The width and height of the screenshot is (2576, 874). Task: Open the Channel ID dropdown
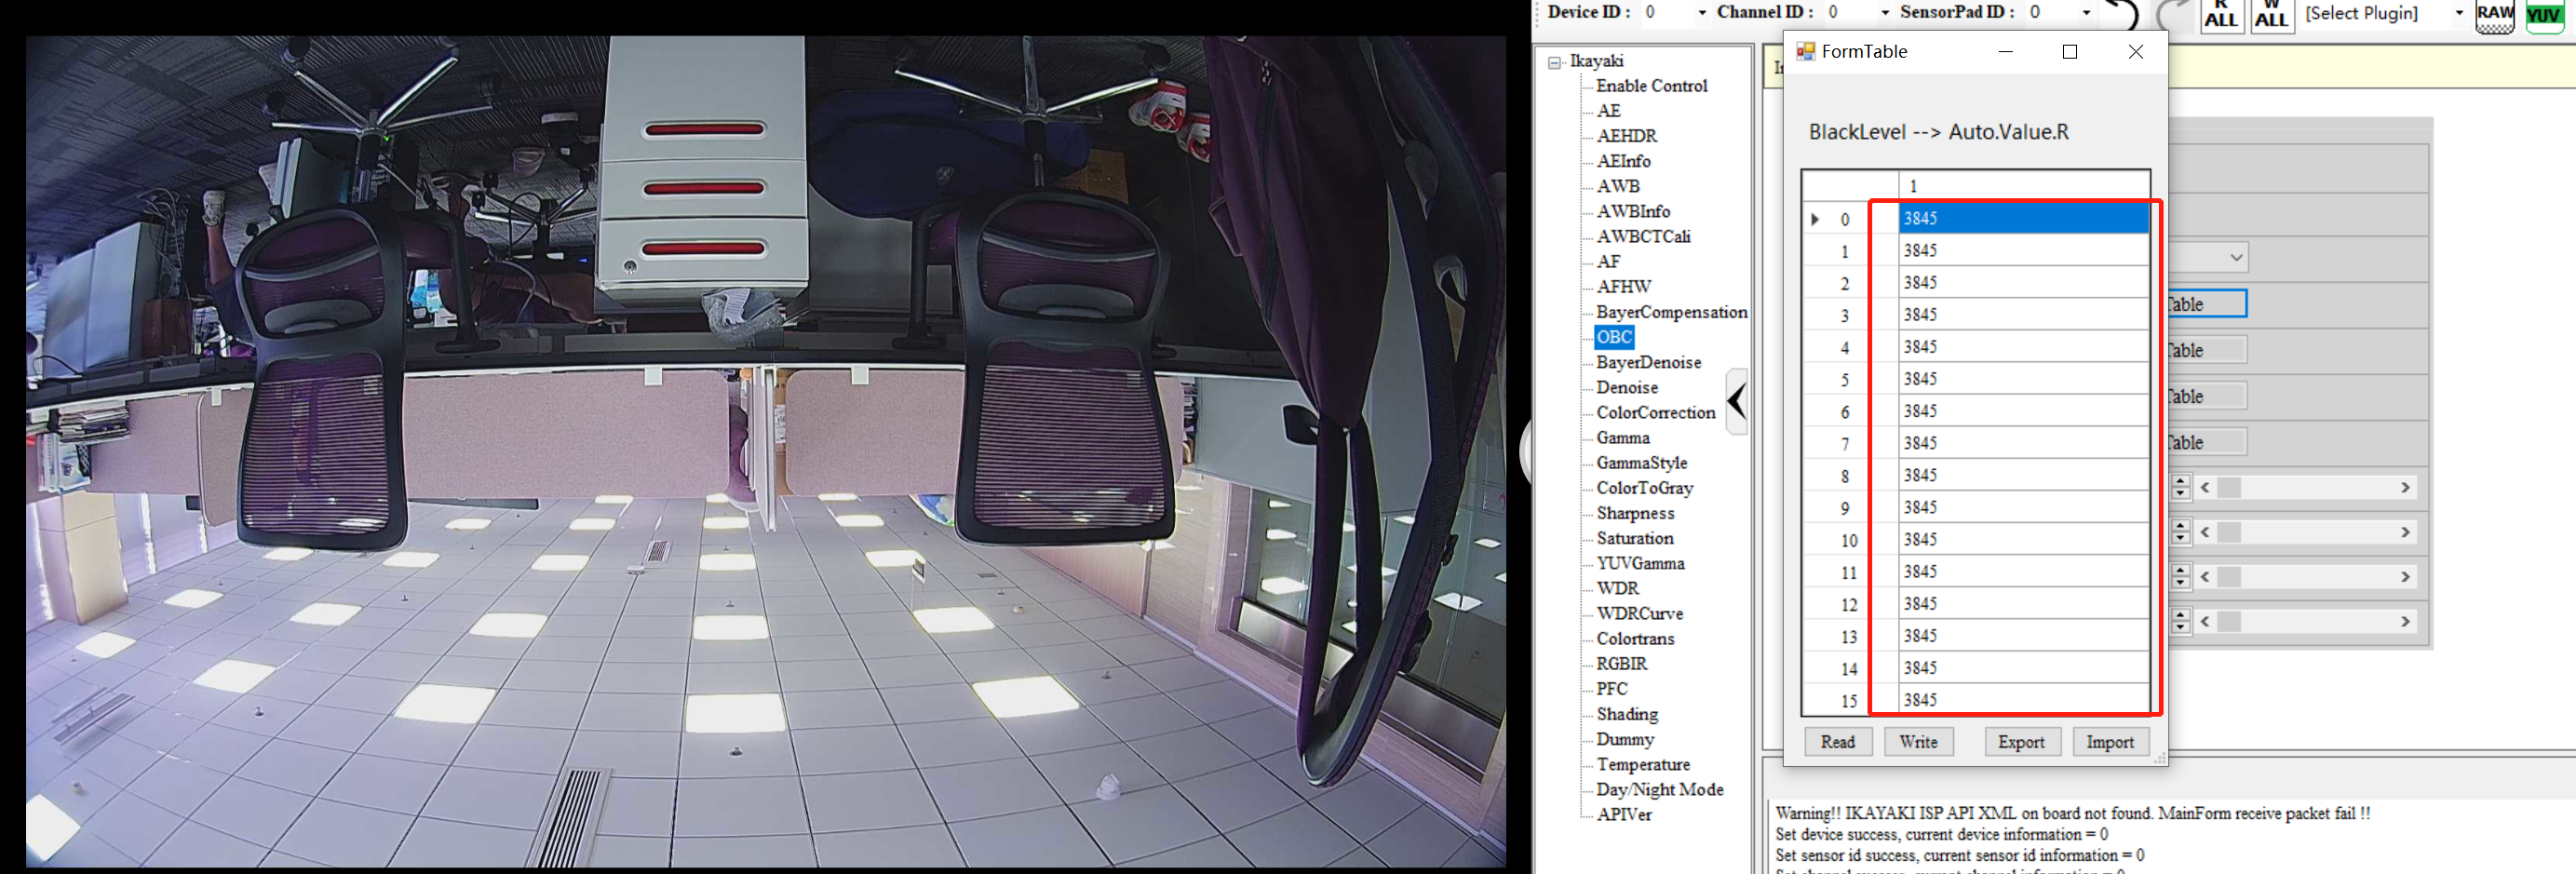[1885, 13]
